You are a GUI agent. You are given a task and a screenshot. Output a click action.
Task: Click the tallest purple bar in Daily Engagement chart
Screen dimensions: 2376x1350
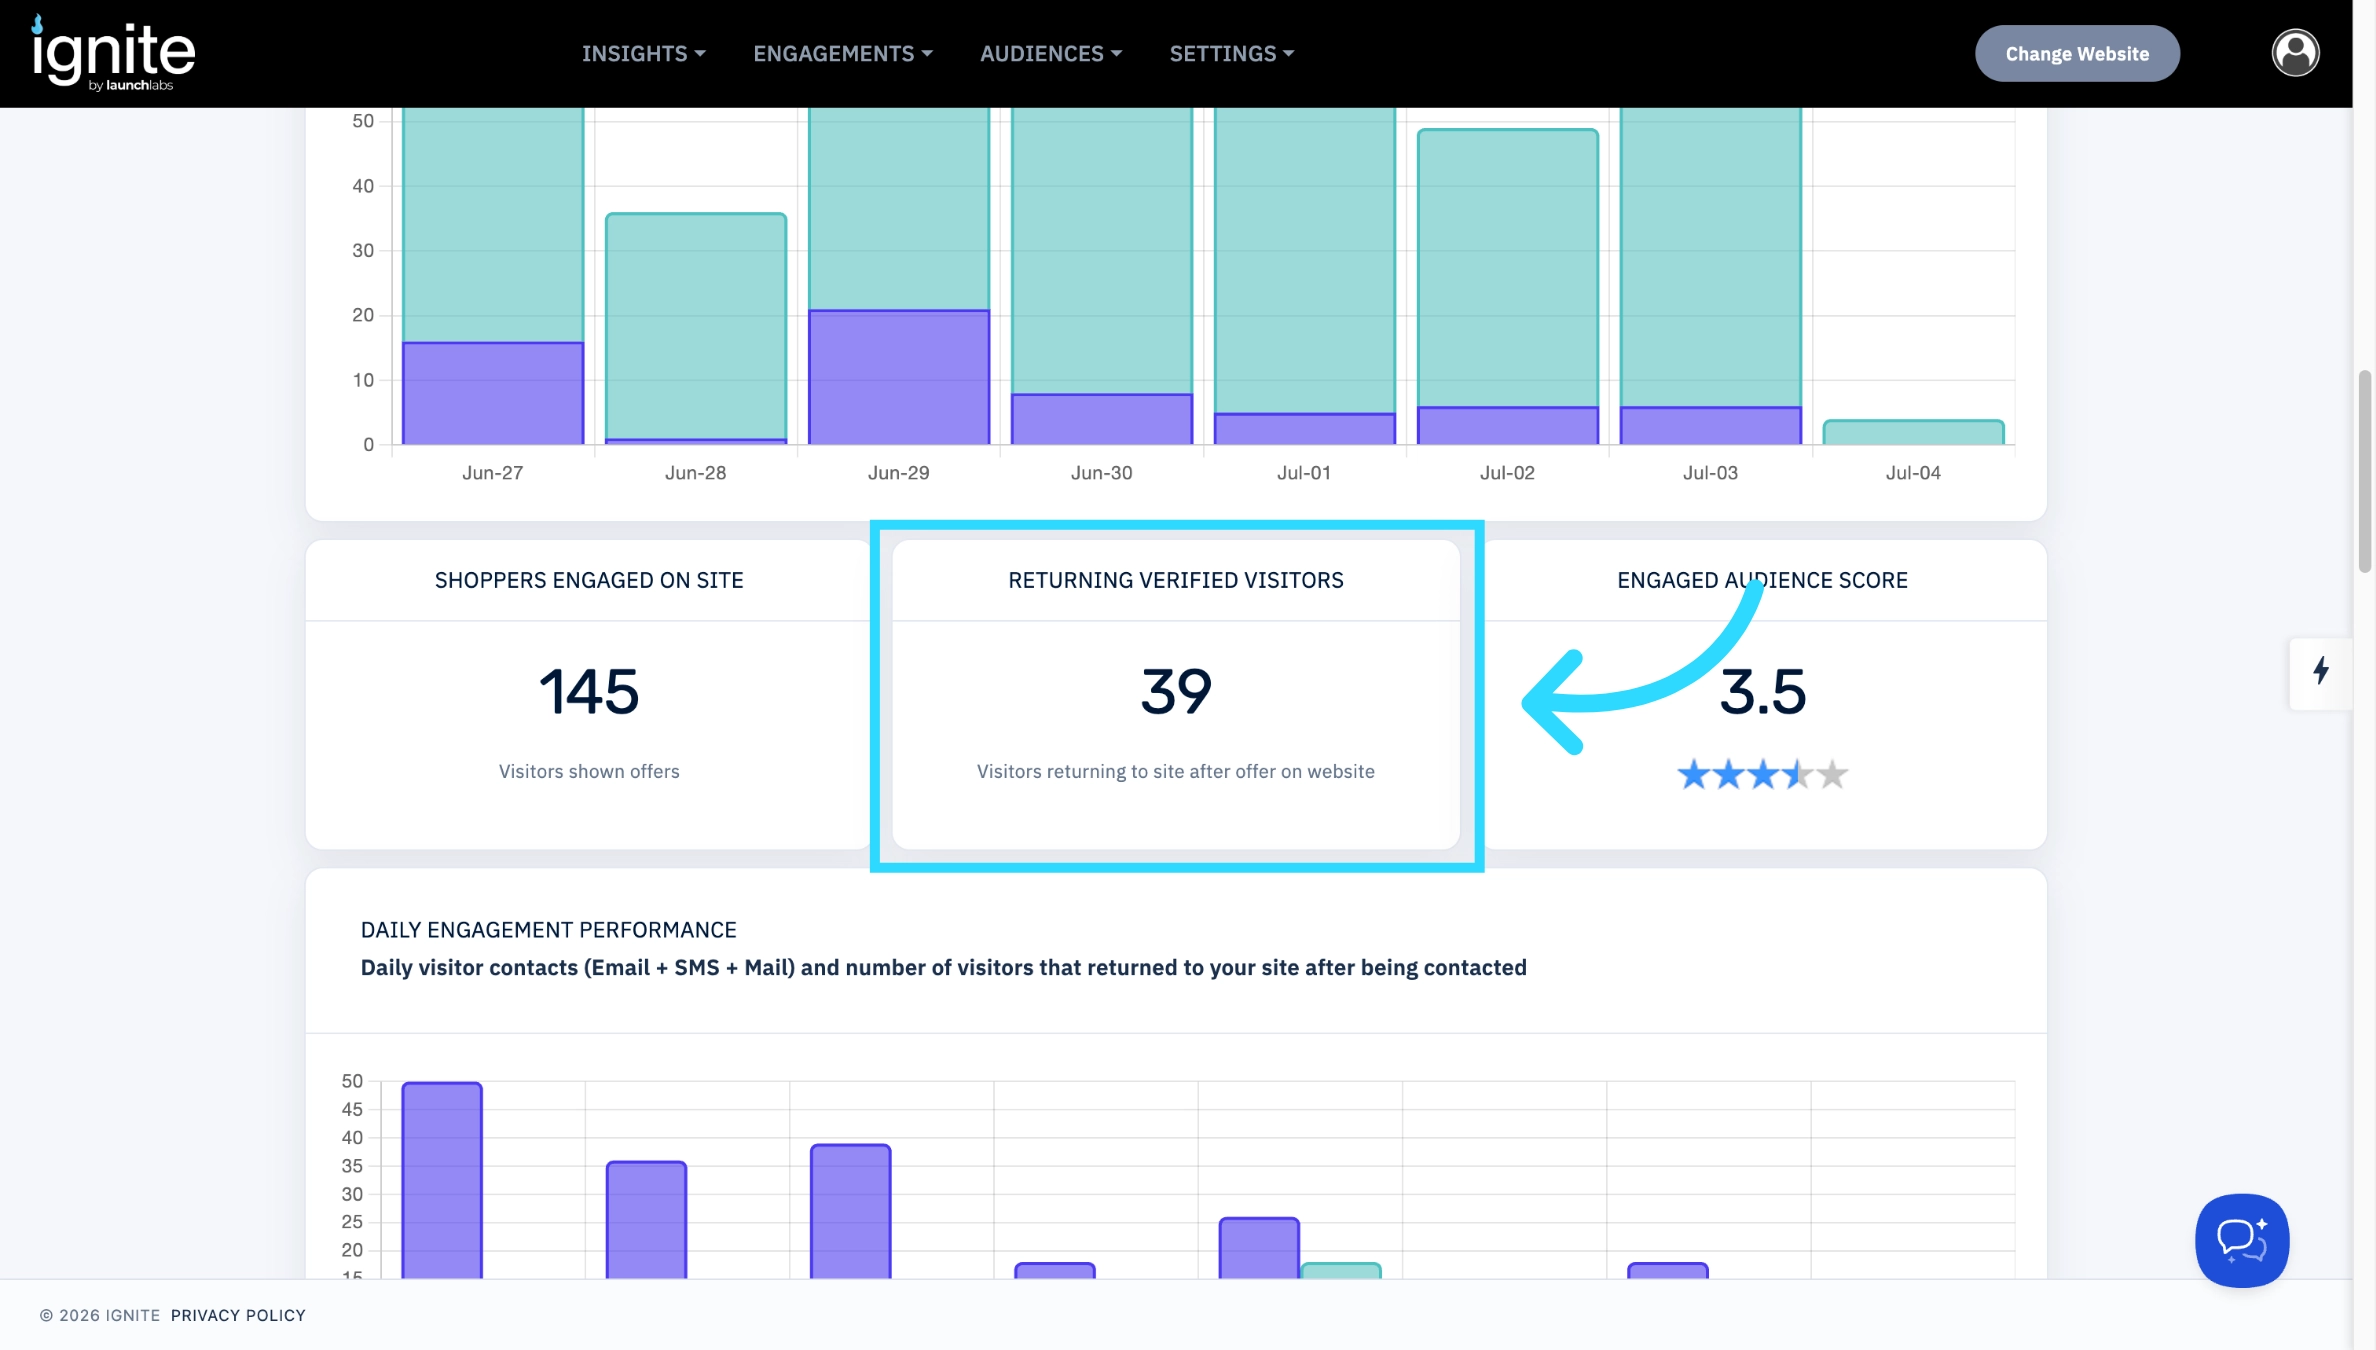[442, 1180]
